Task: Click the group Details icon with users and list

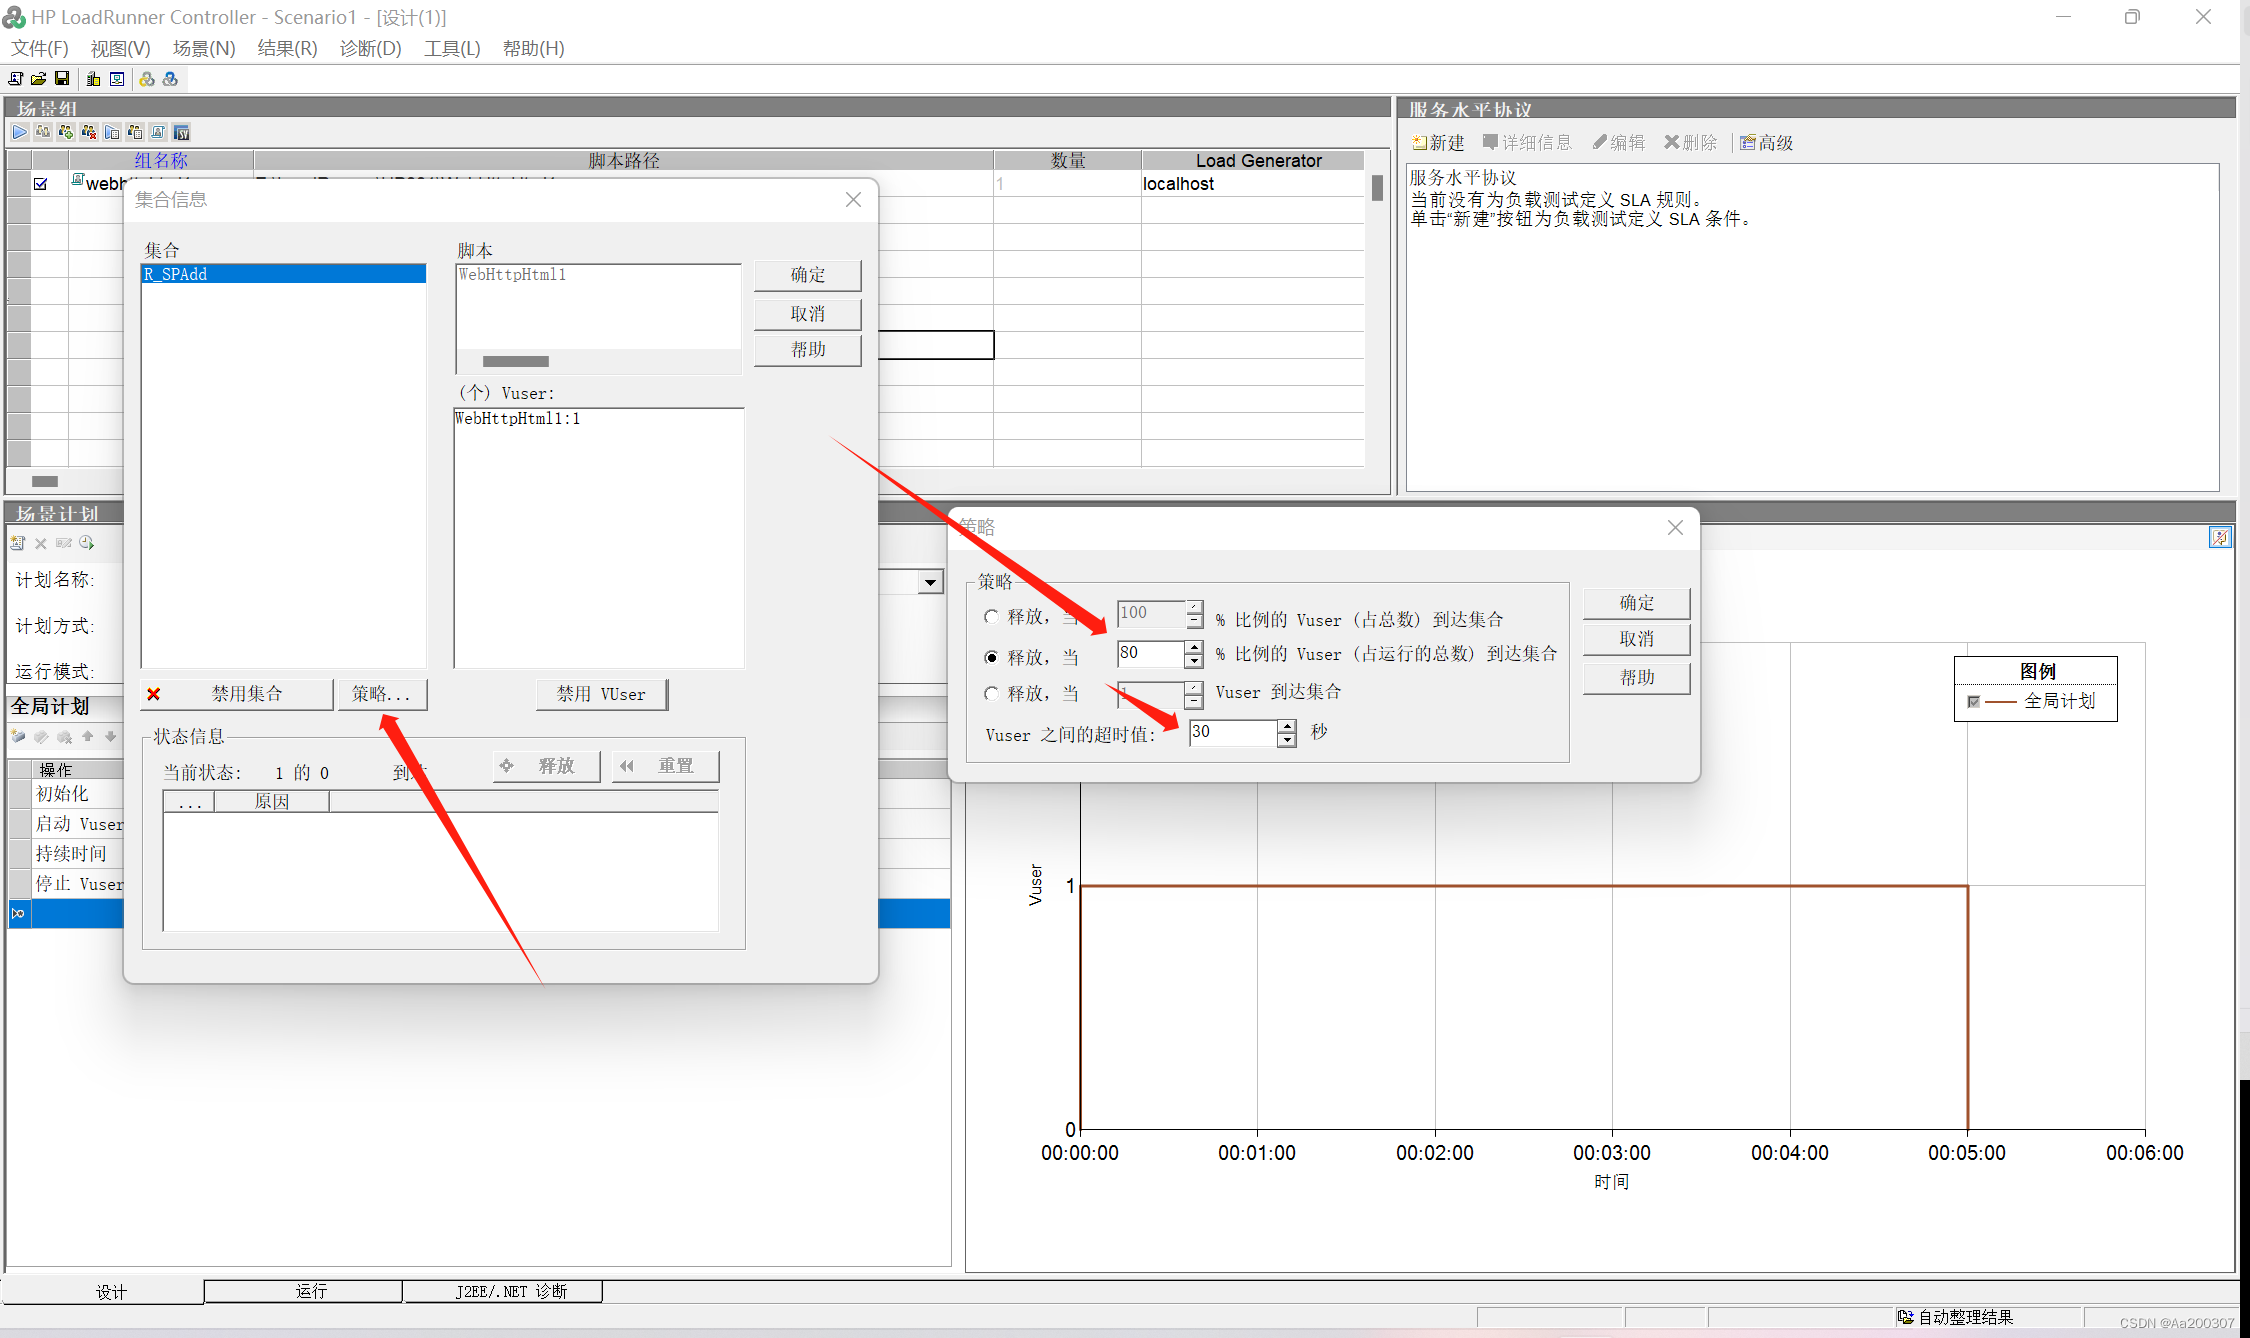Action: (135, 132)
